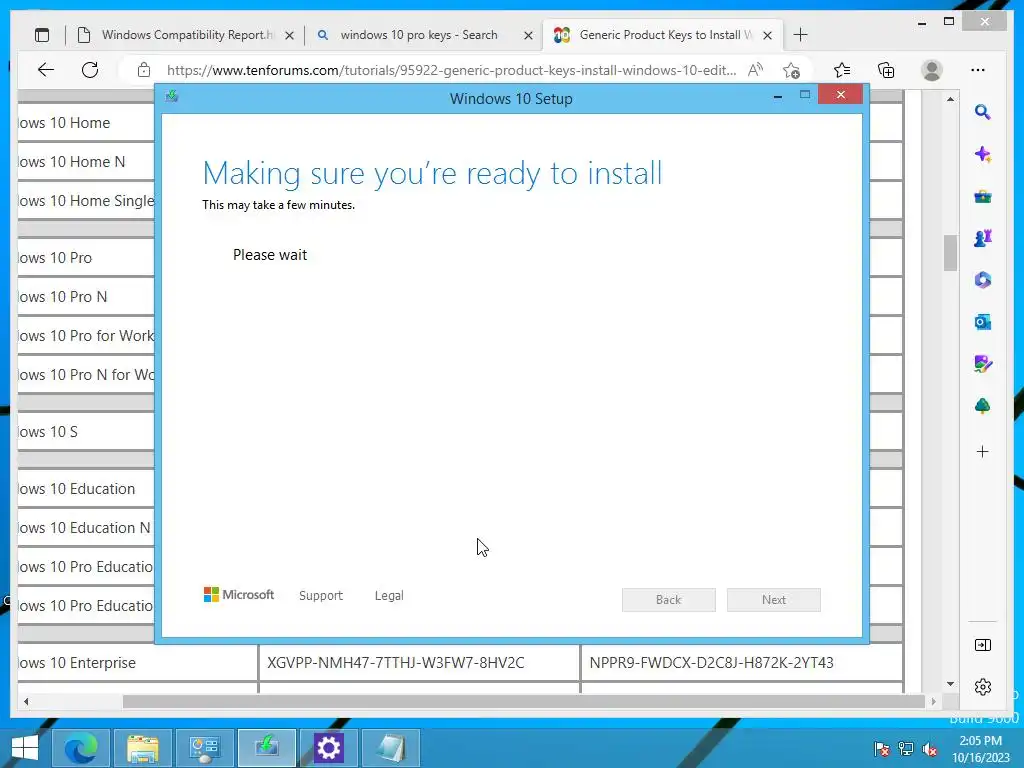Open the green tree icon in sidebar
Screen dimensions: 1024x768
coord(983,406)
